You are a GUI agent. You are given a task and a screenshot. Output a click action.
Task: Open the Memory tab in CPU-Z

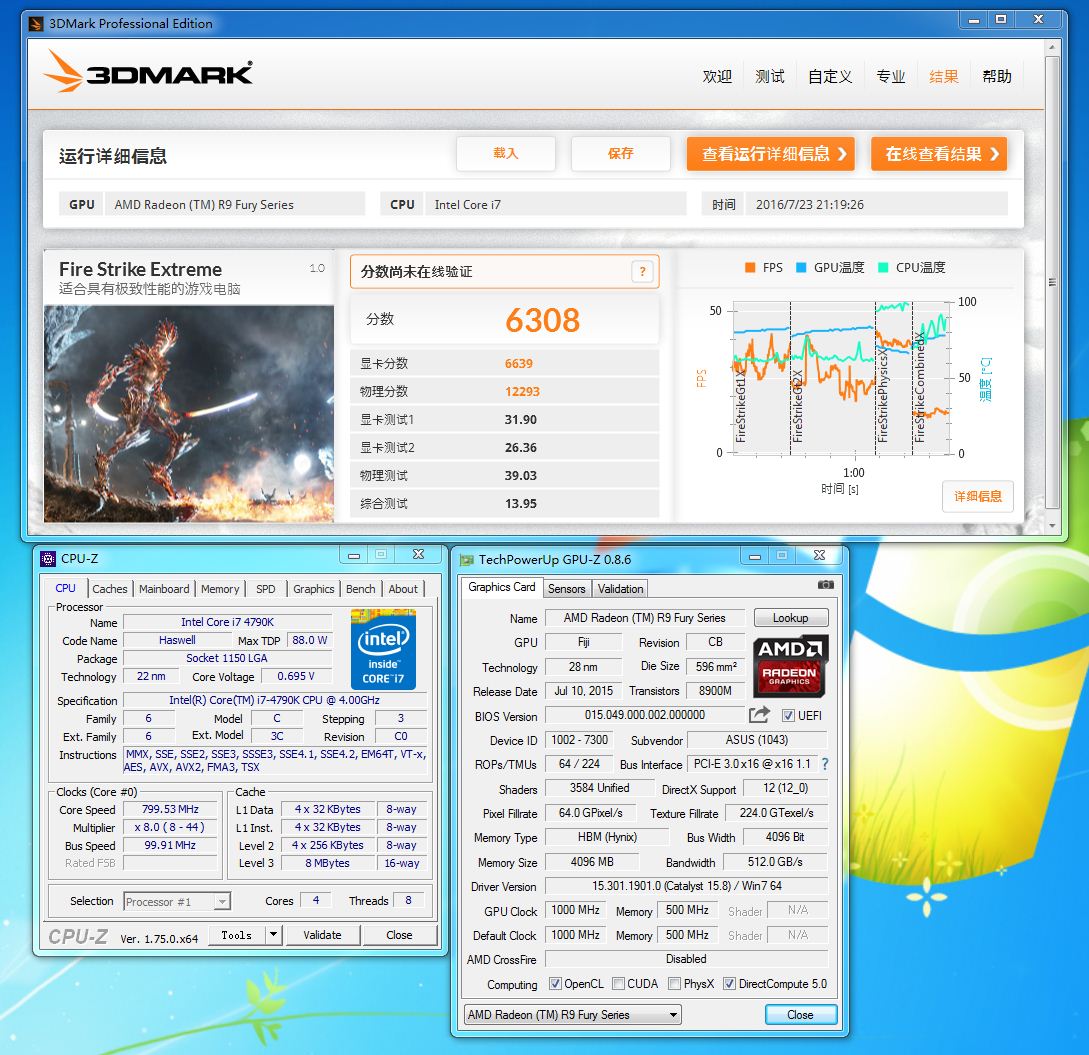(x=219, y=589)
